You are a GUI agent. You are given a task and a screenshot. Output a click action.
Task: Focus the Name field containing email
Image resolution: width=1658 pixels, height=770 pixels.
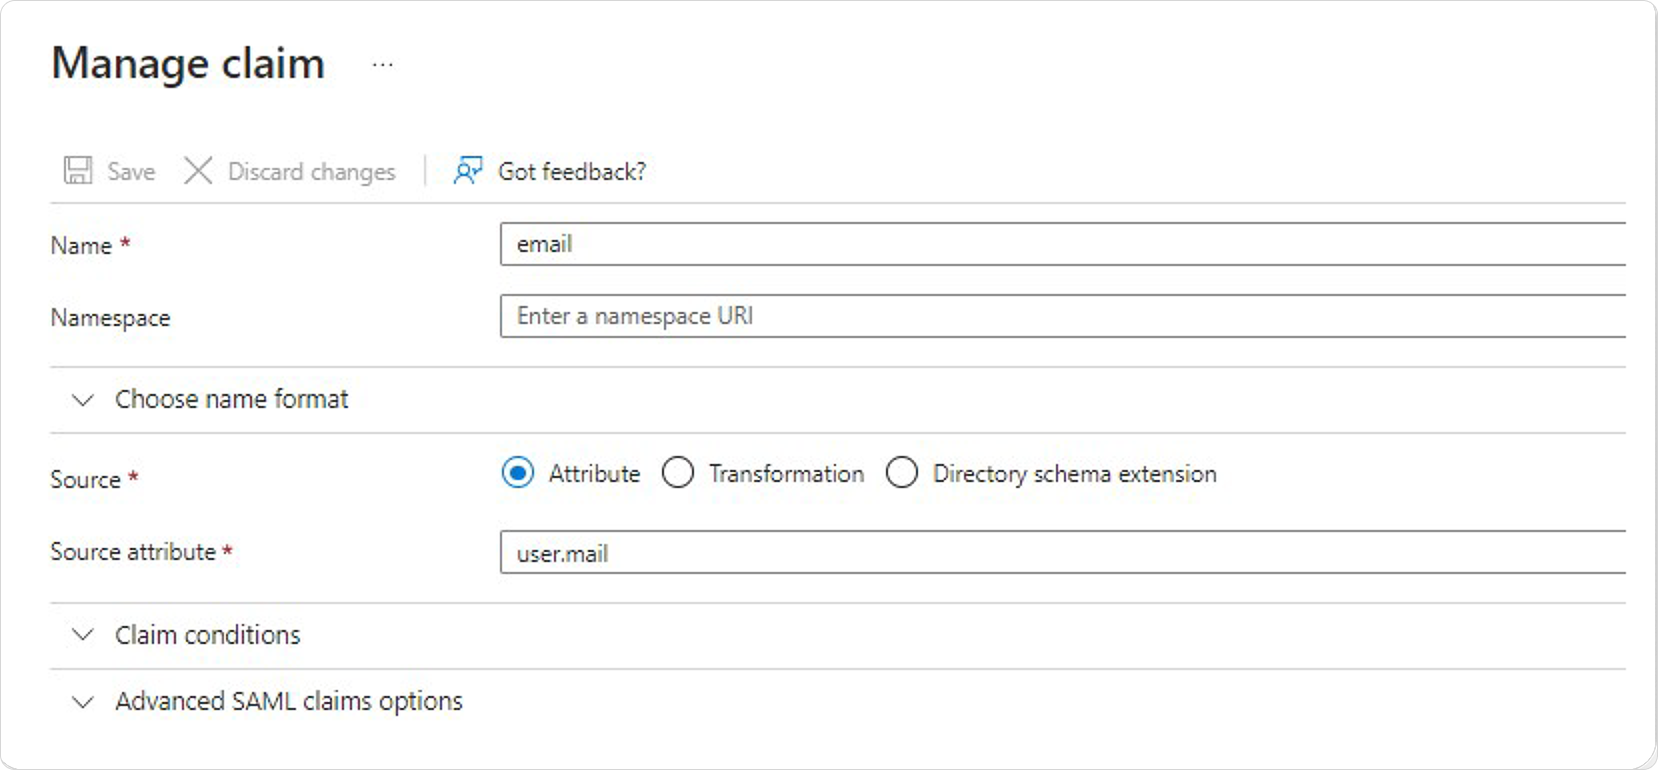[1063, 244]
